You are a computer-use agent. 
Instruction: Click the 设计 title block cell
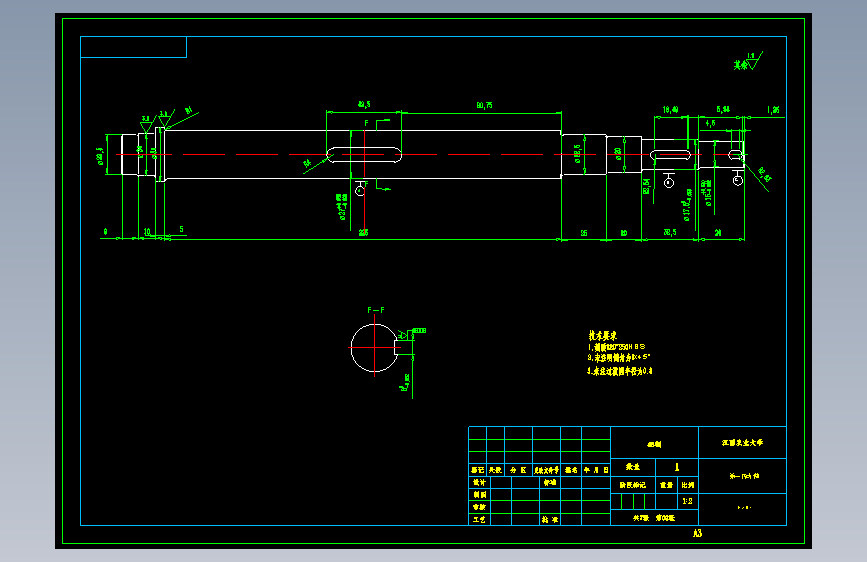(x=479, y=482)
